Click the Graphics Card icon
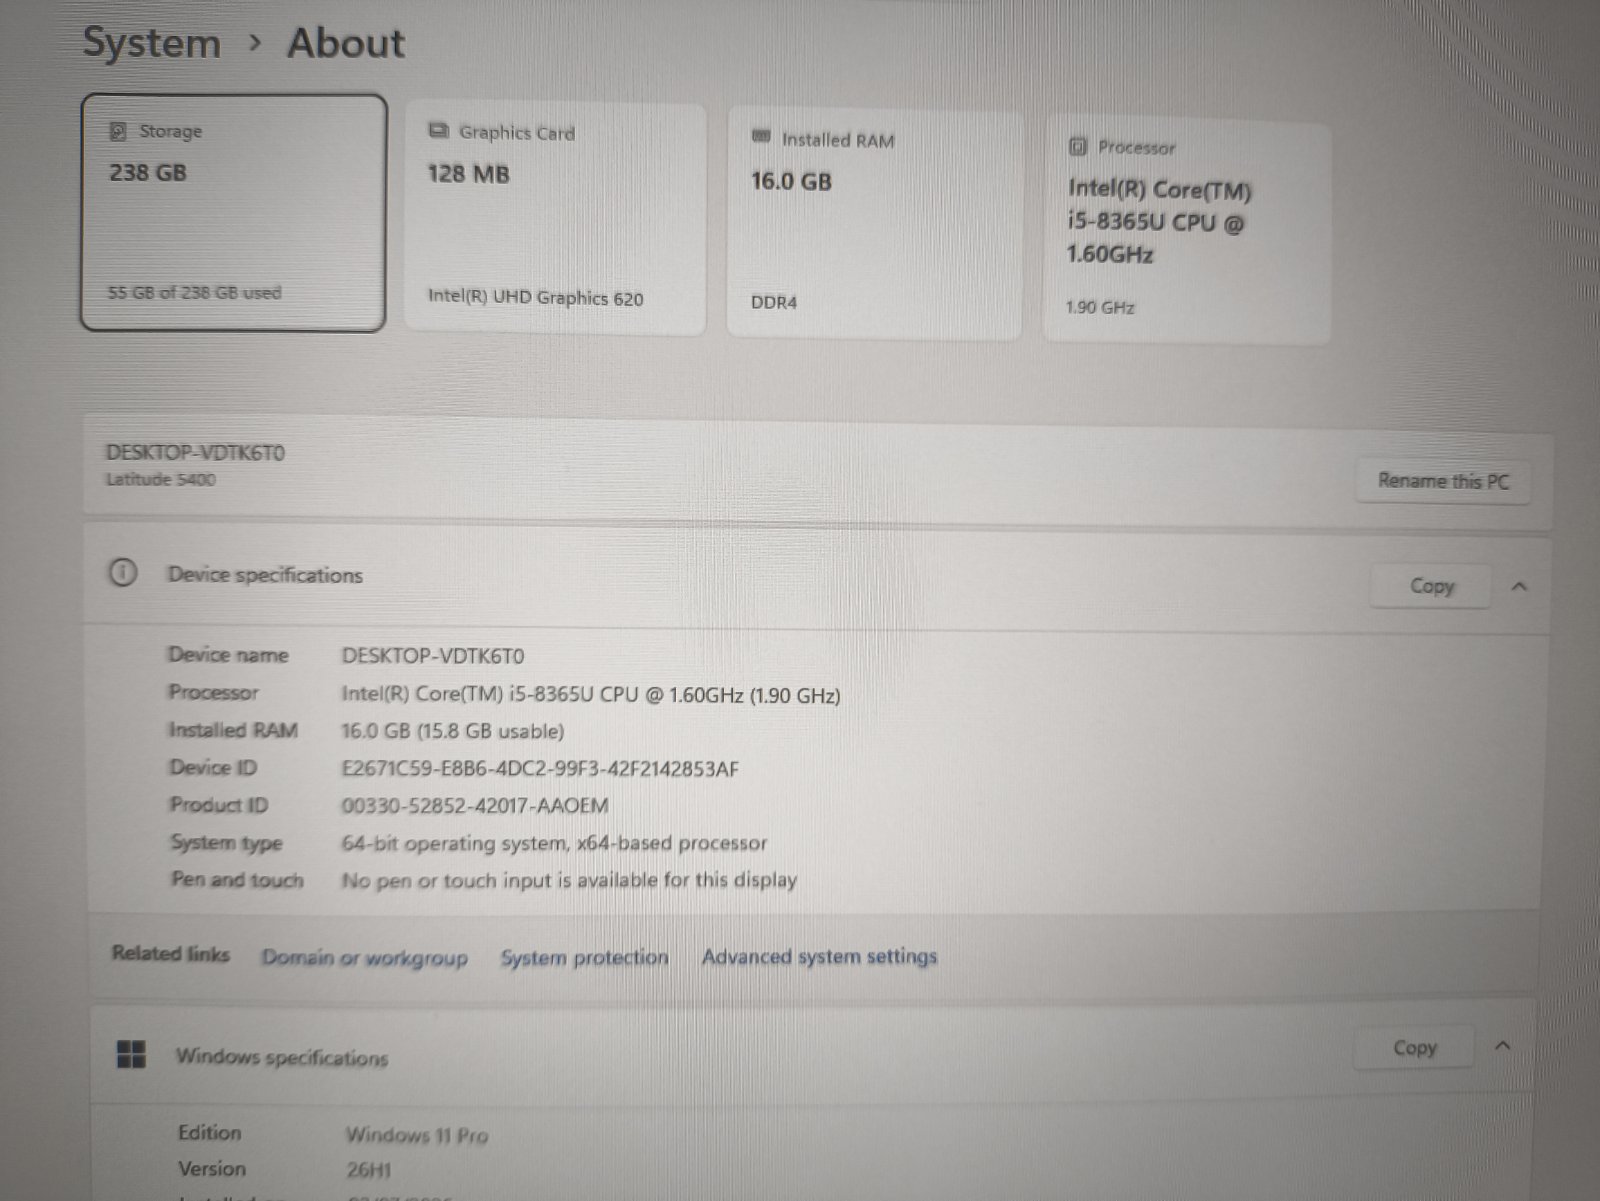The height and width of the screenshot is (1201, 1600). 438,131
